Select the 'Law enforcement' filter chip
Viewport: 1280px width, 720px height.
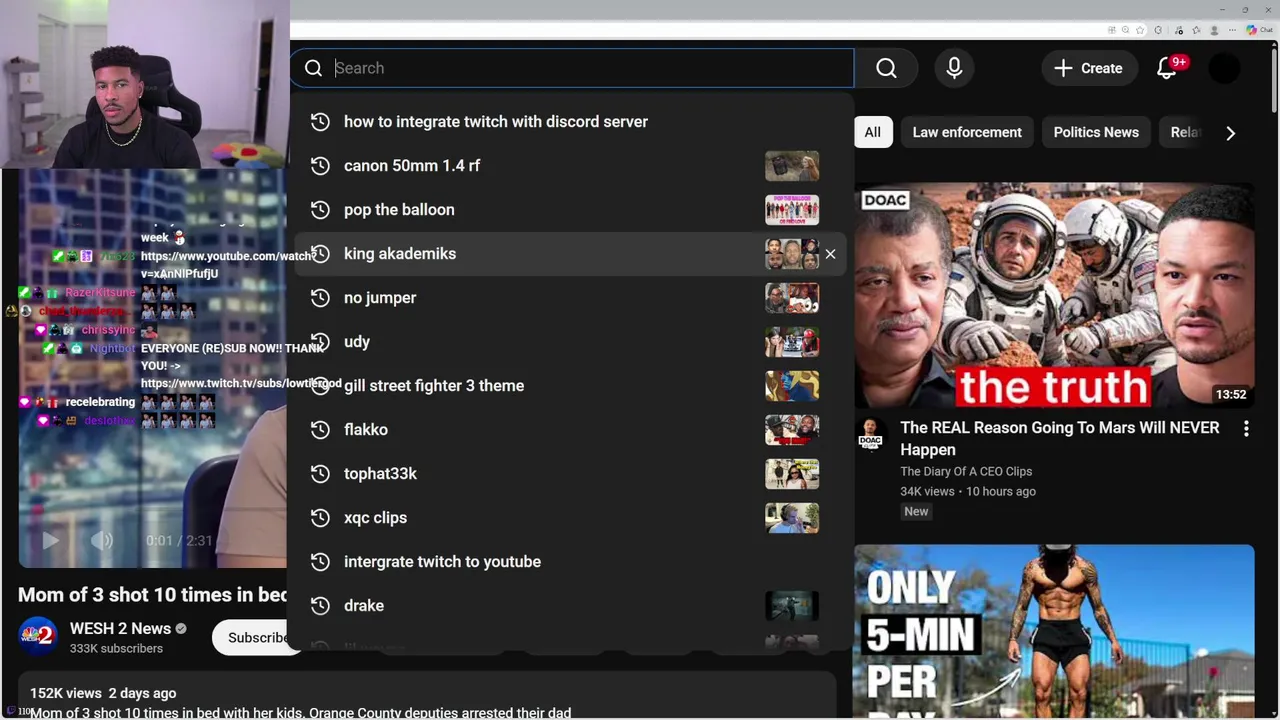967,132
